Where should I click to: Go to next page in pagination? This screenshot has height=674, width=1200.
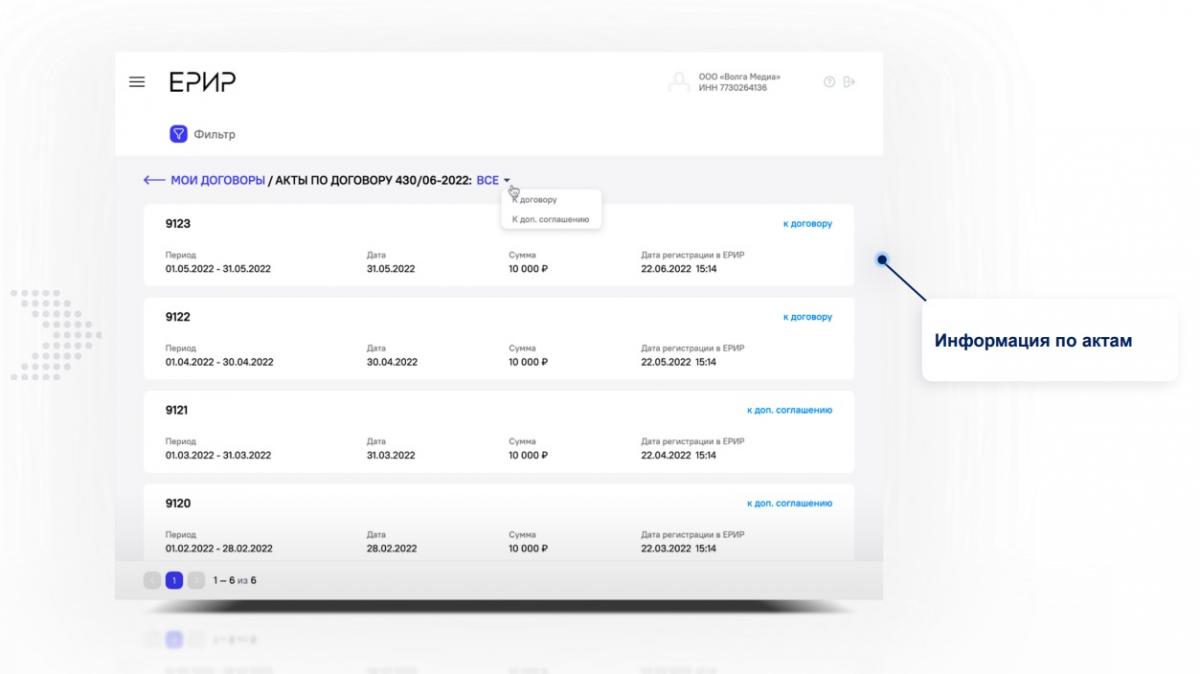pyautogui.click(x=196, y=580)
